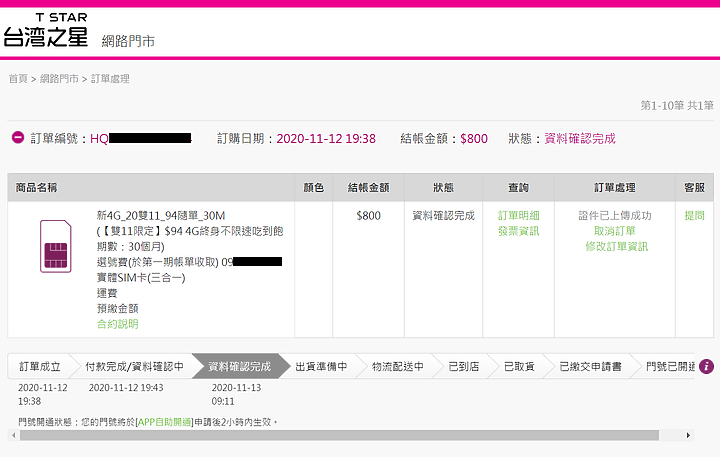
Task: Select 出貨準備中 progress step
Action: 321,367
